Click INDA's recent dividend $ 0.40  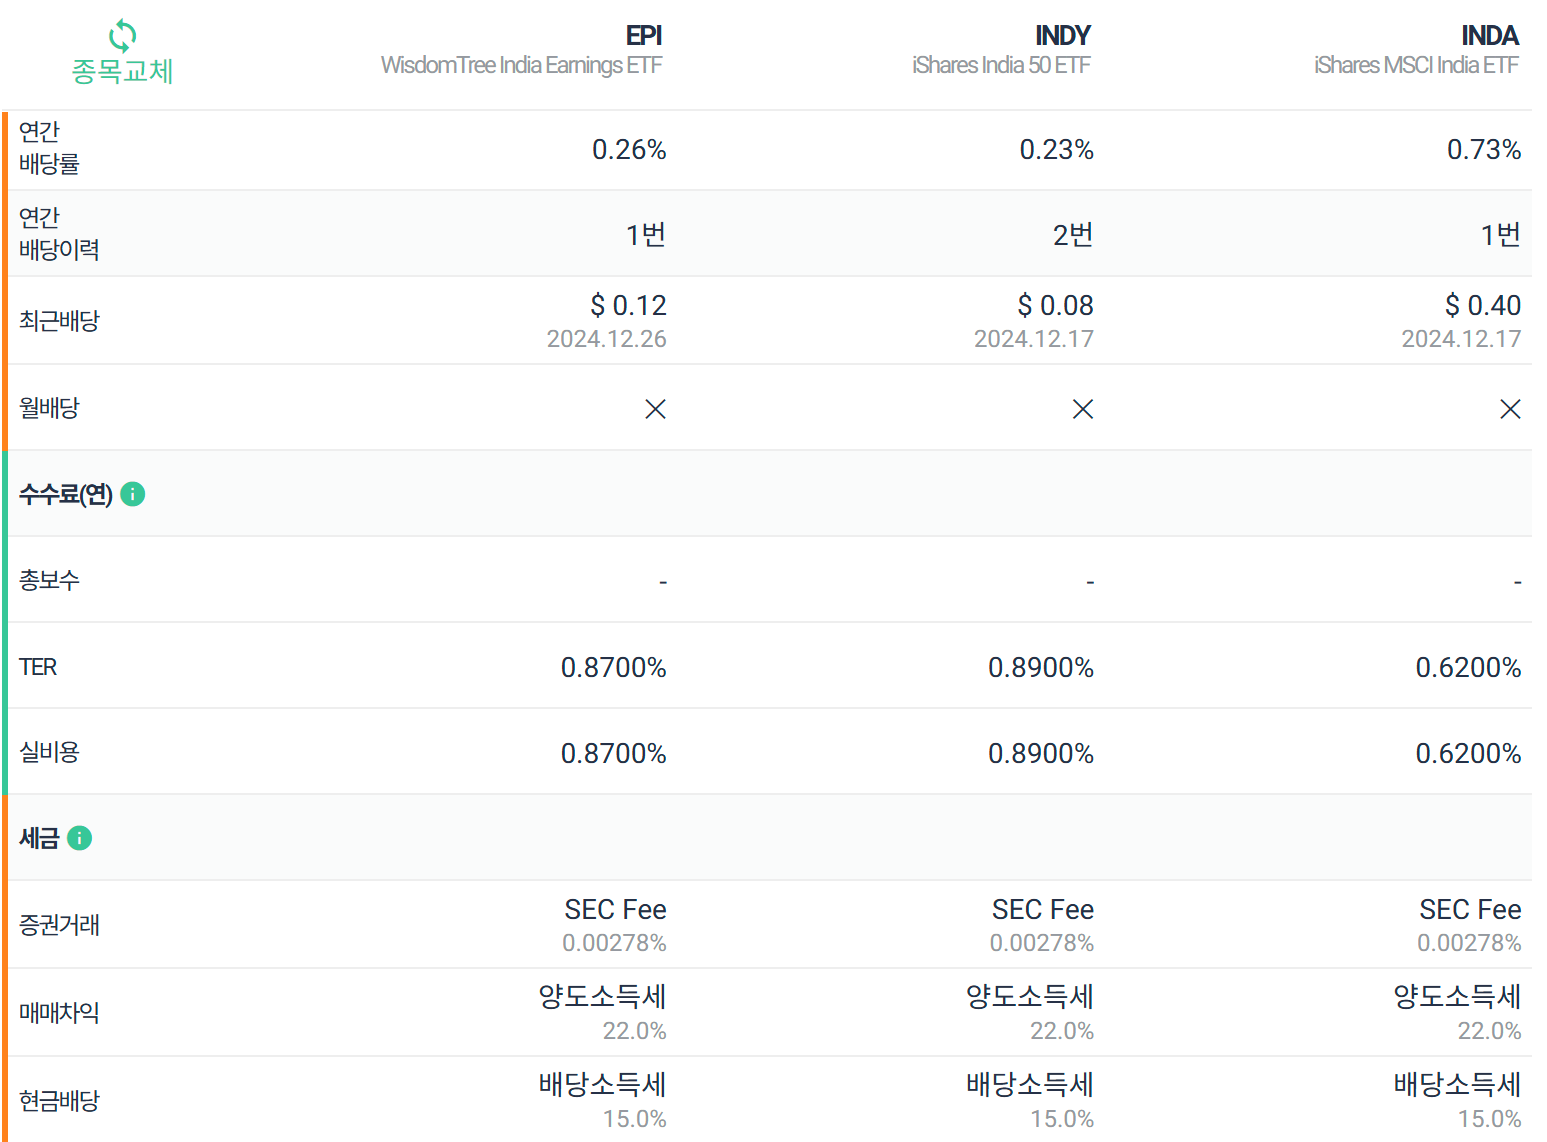pos(1483,305)
